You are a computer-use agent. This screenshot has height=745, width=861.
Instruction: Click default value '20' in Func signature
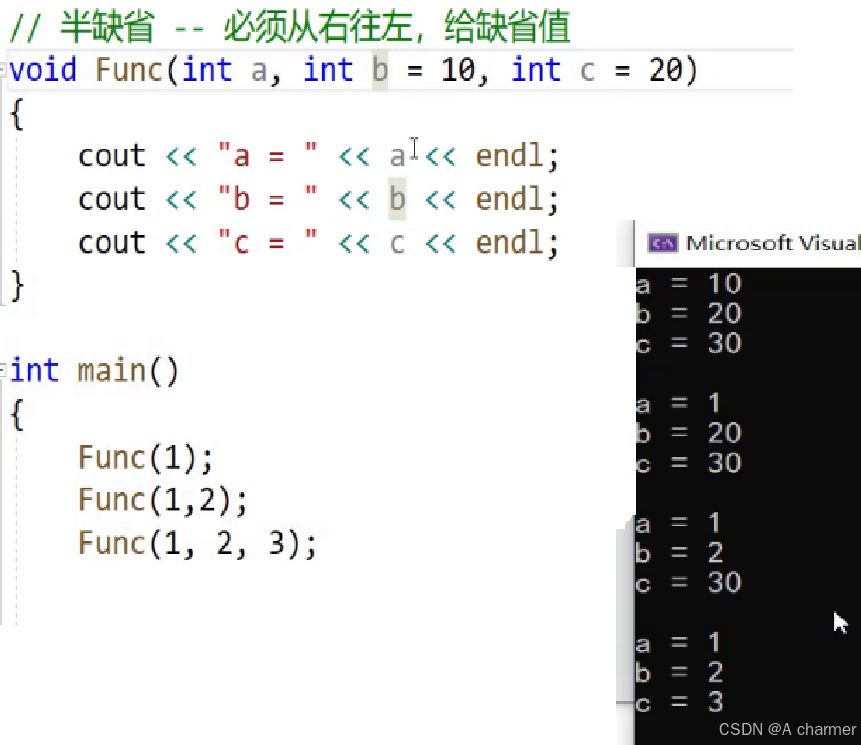[x=666, y=70]
